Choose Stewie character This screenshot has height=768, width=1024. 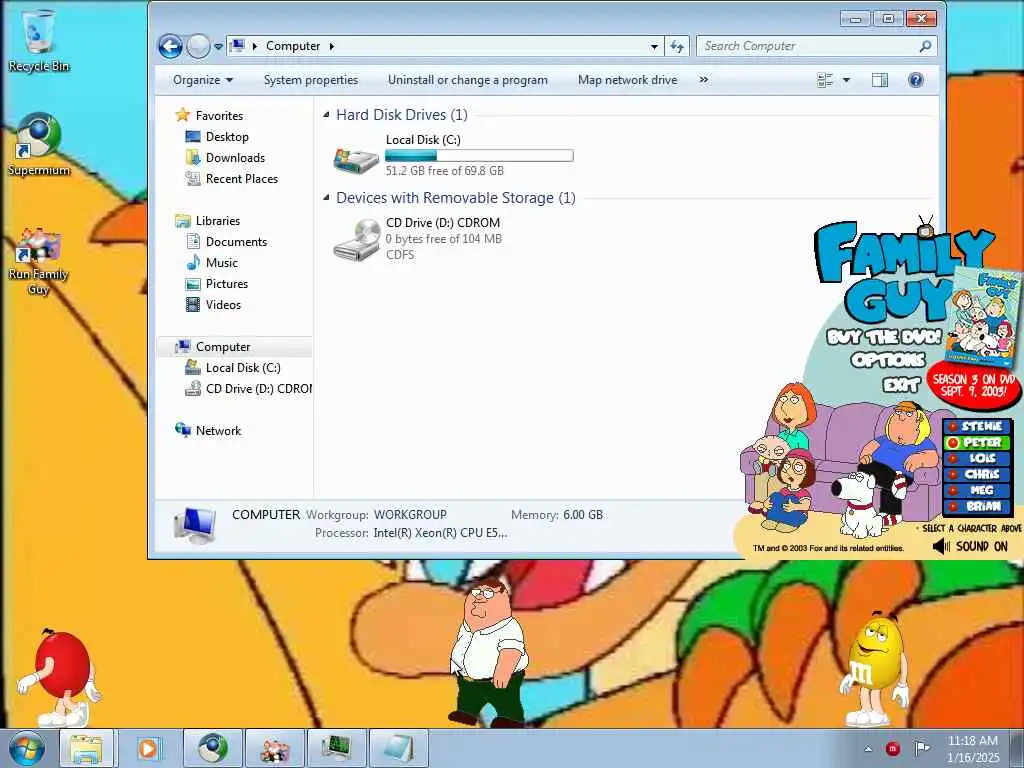tap(977, 426)
